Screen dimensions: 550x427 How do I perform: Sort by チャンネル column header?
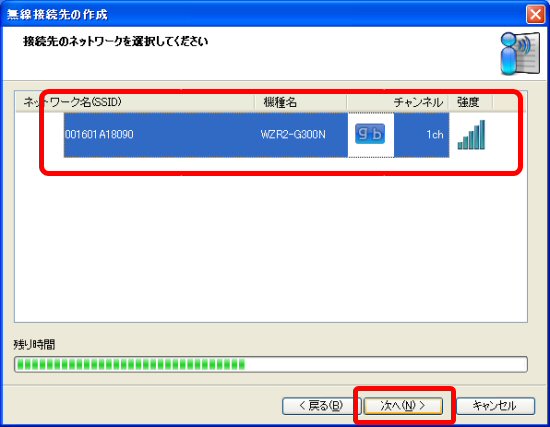point(397,102)
